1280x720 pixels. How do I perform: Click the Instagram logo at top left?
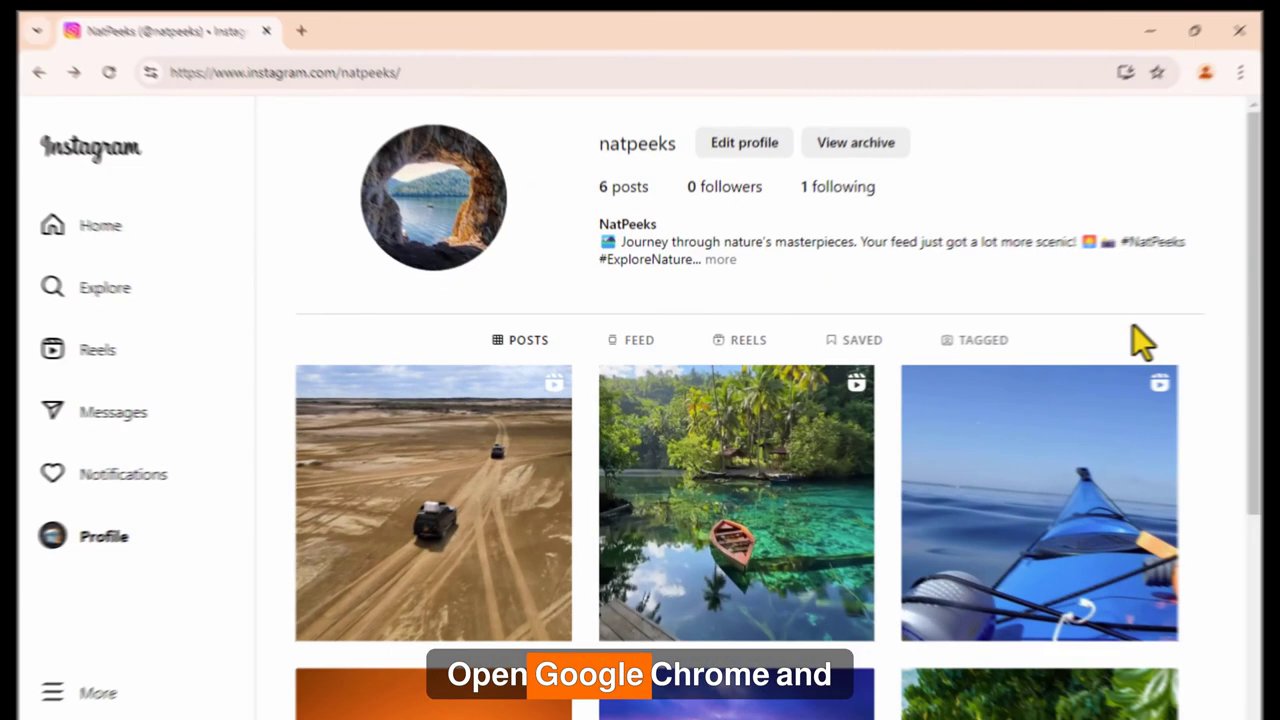coord(90,147)
